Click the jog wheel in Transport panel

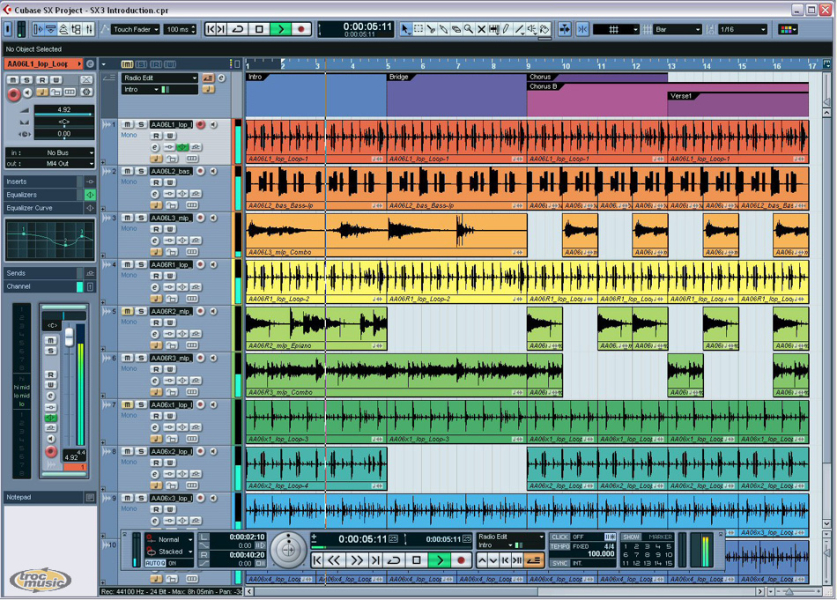coord(288,550)
